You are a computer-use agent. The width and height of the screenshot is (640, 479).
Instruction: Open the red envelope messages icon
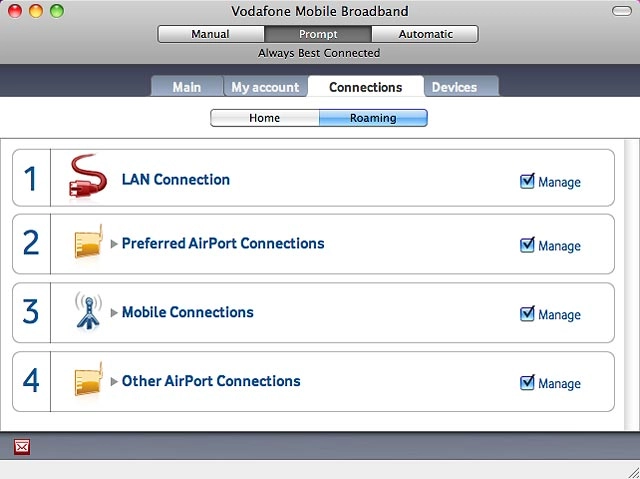tap(22, 447)
